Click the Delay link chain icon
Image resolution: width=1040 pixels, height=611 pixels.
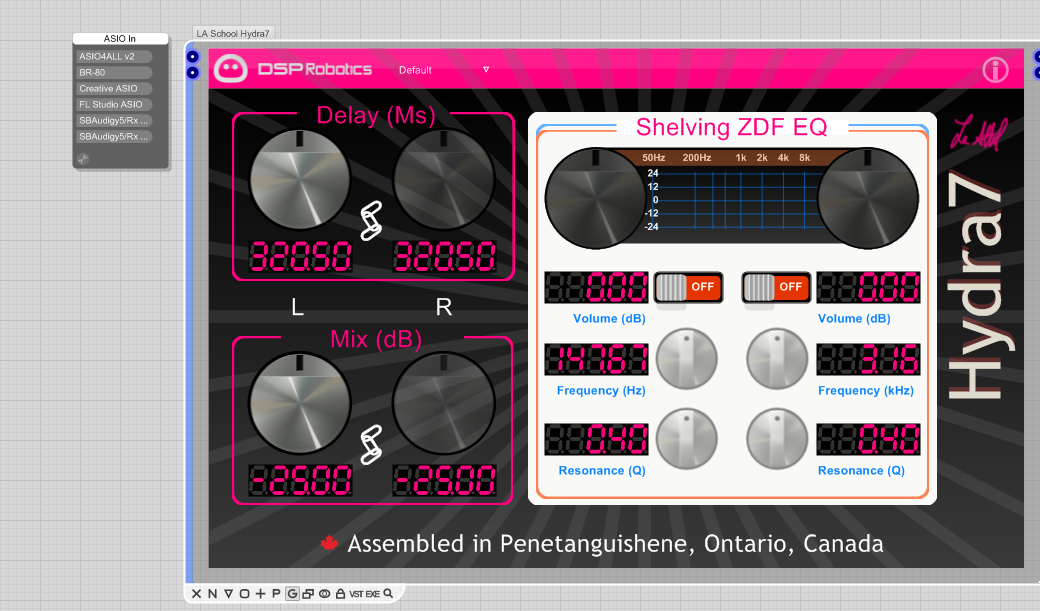coord(371,221)
